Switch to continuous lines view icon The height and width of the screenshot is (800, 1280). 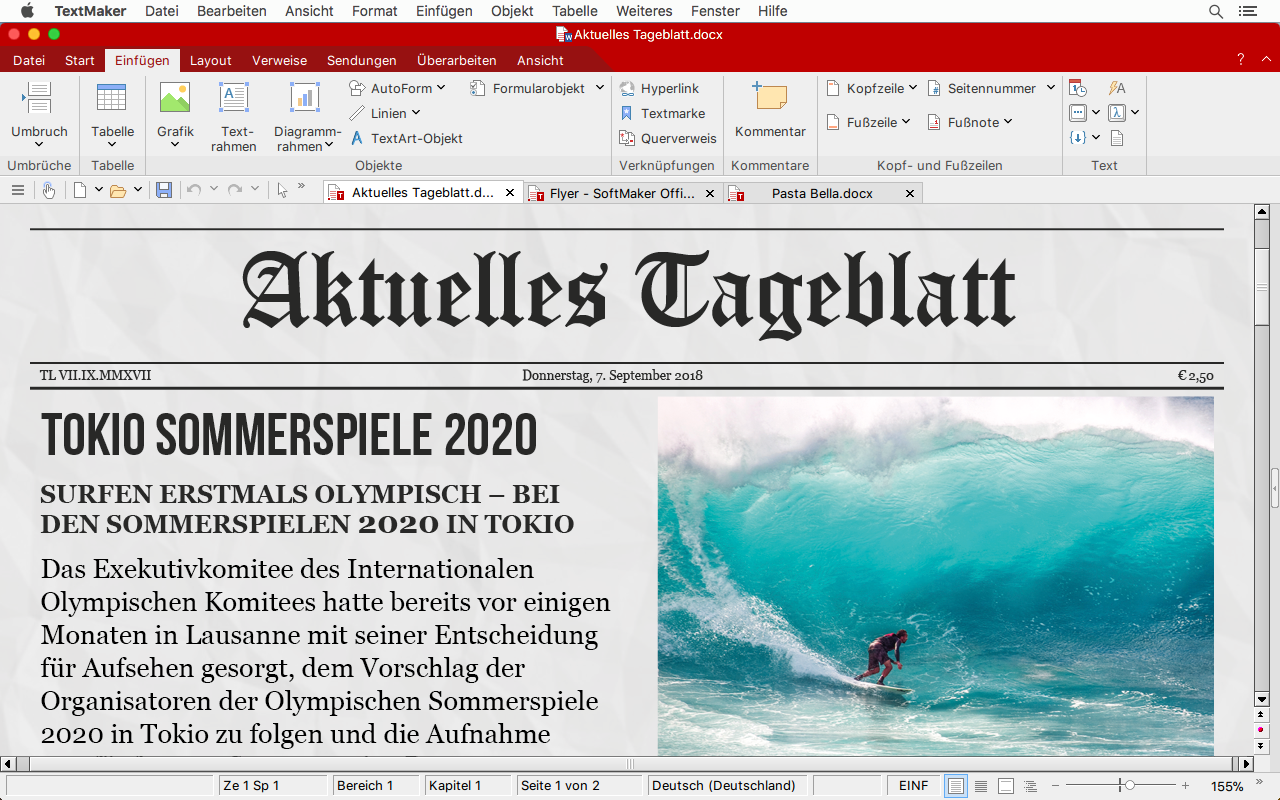point(981,786)
